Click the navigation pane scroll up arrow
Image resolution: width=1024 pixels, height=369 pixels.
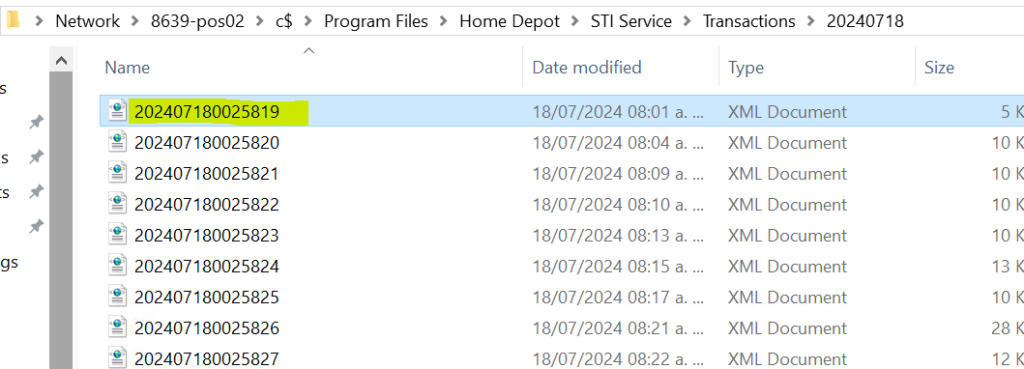tap(61, 61)
